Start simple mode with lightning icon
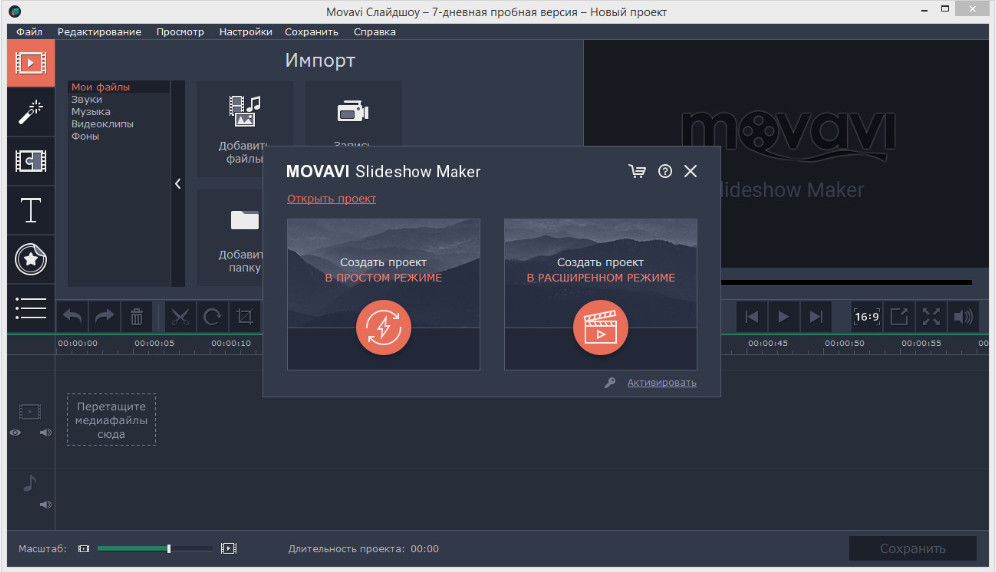 384,327
